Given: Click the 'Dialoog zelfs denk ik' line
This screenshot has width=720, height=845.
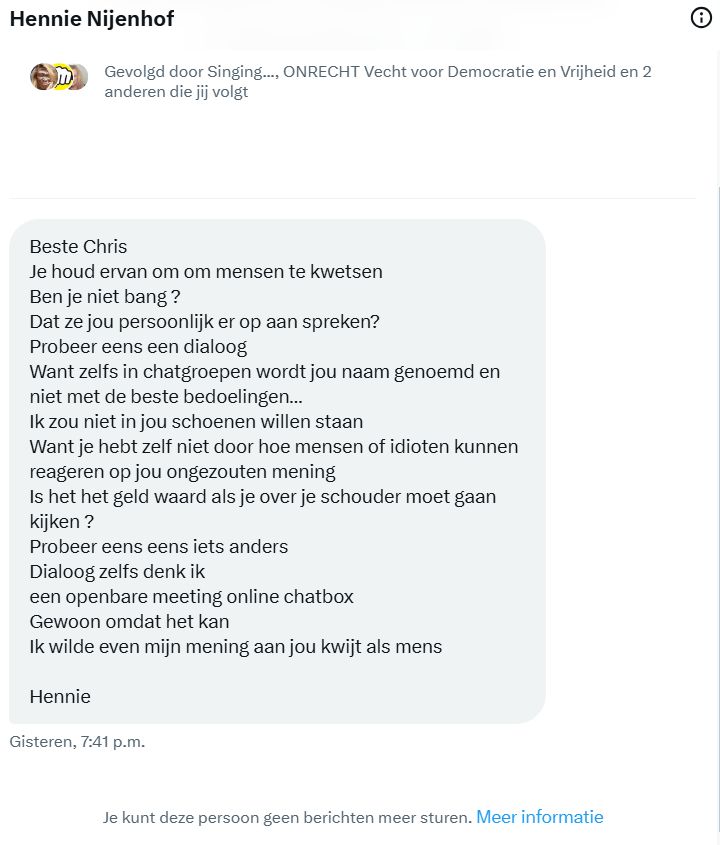Looking at the screenshot, I should pos(117,572).
